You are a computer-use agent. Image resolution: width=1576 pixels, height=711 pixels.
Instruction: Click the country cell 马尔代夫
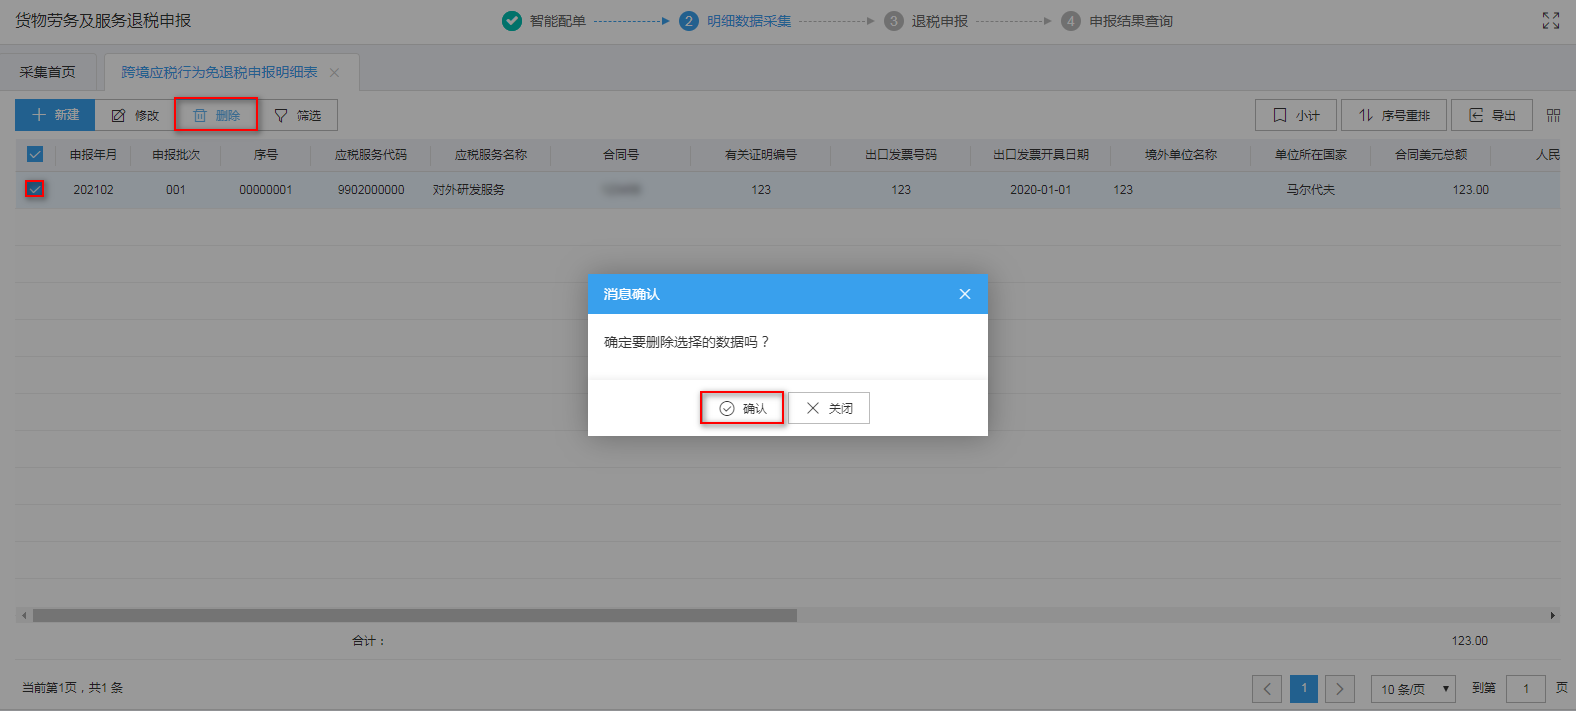pyautogui.click(x=1311, y=189)
